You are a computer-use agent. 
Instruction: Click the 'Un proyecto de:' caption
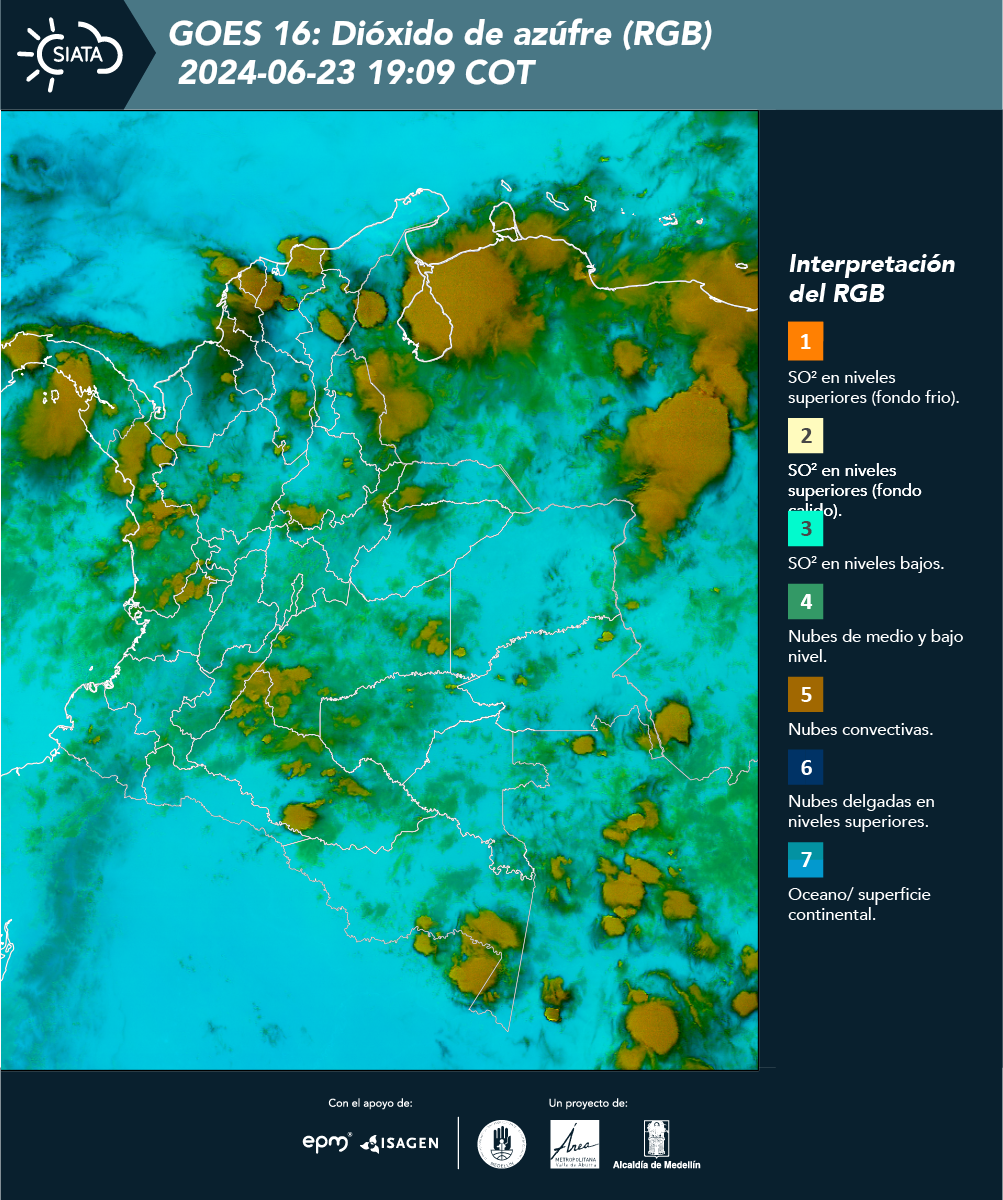[x=588, y=1103]
